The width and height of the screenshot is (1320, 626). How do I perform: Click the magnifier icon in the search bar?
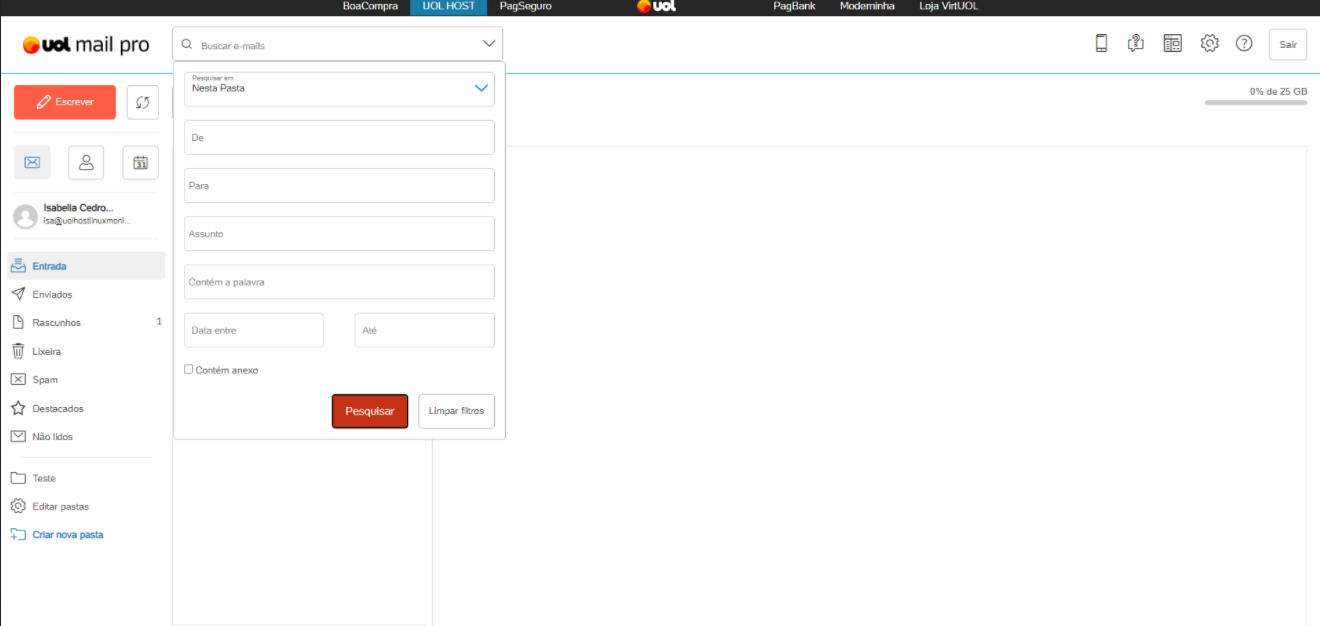tap(187, 45)
